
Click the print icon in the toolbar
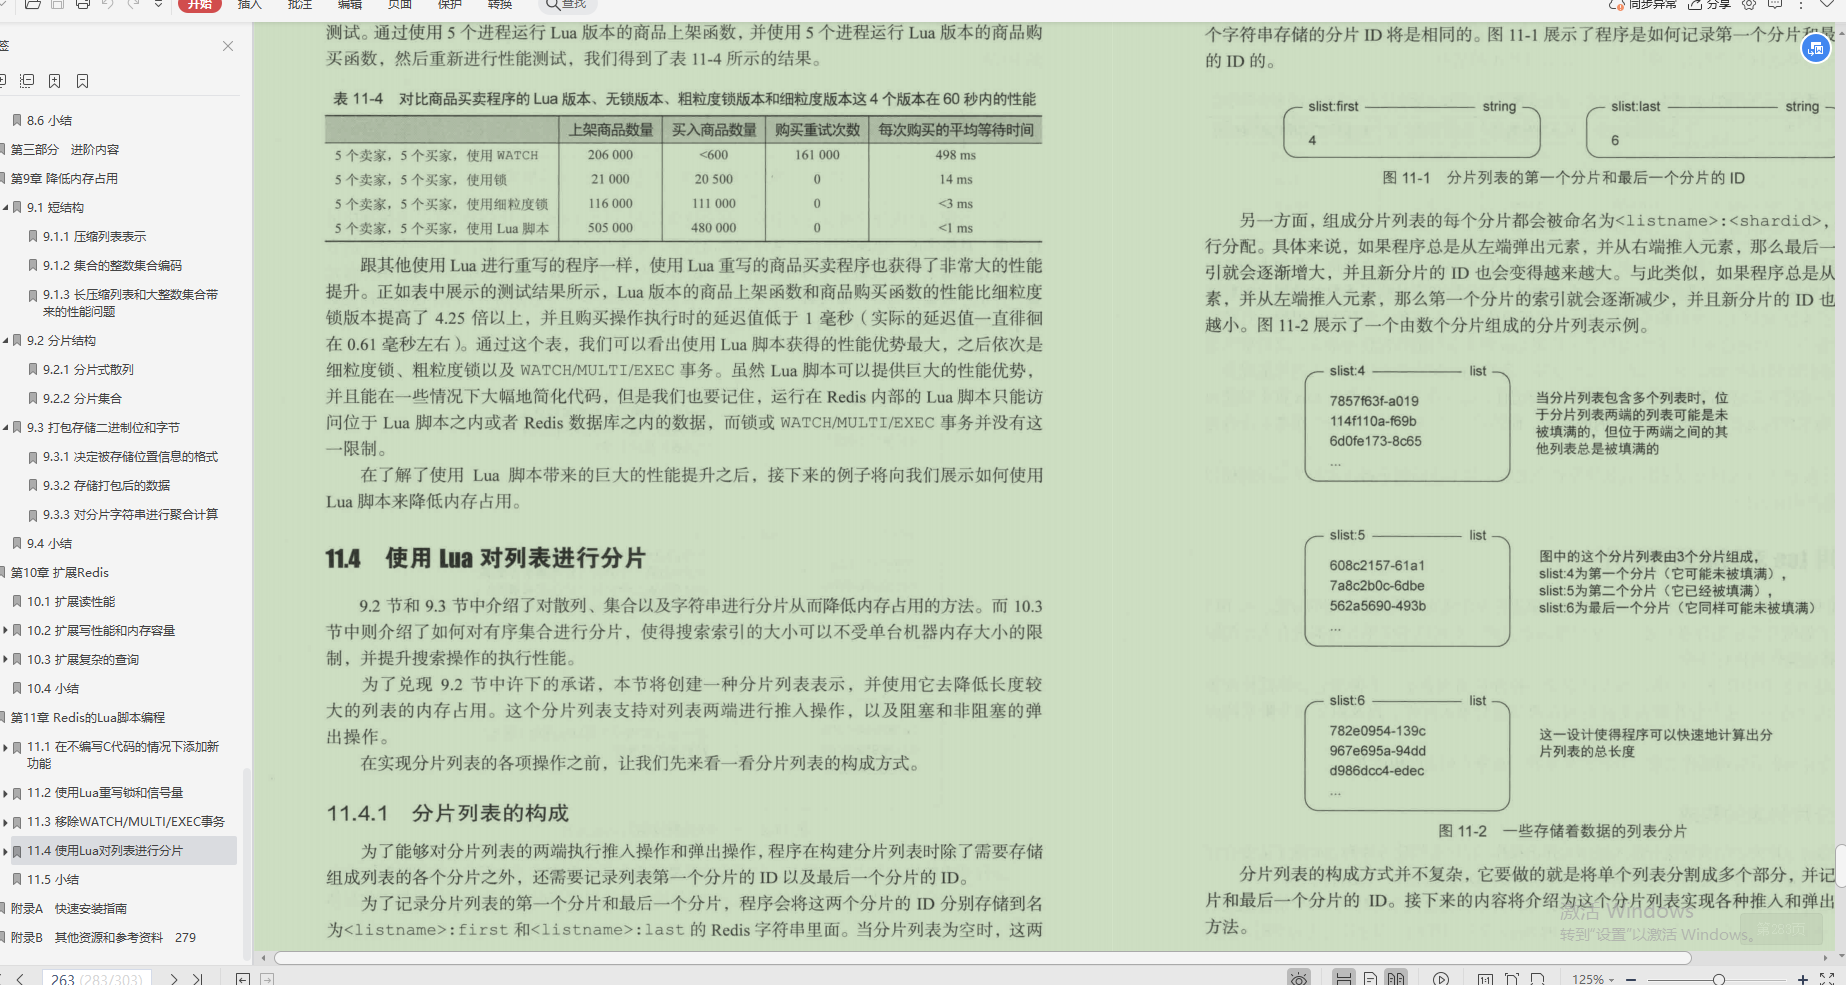83,4
